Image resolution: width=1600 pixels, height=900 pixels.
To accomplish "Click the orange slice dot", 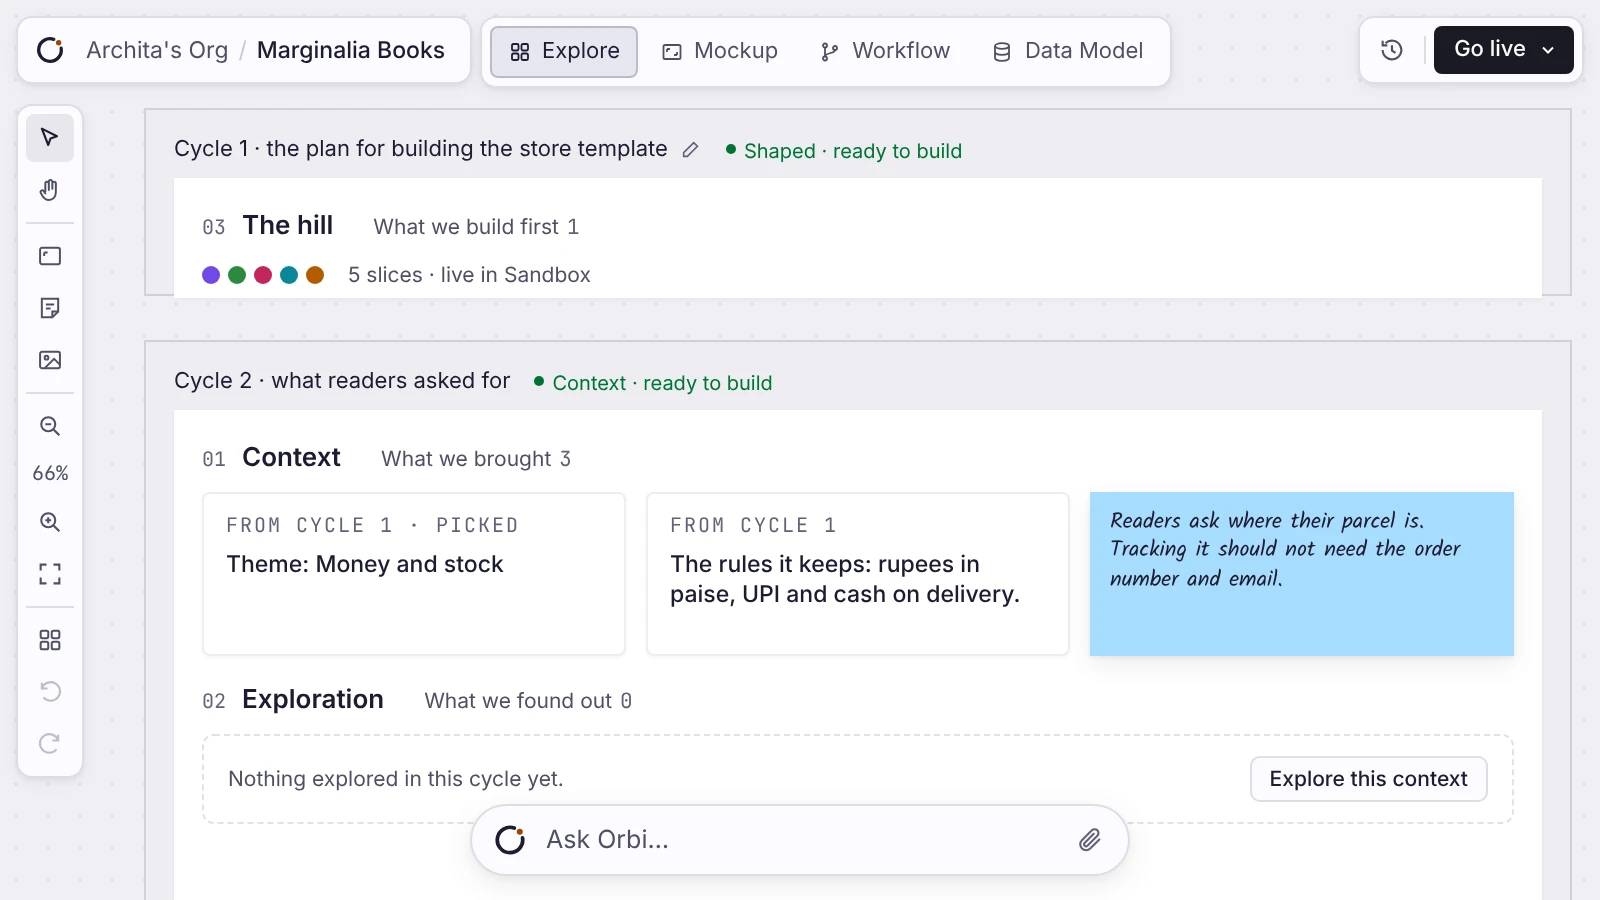I will (315, 275).
